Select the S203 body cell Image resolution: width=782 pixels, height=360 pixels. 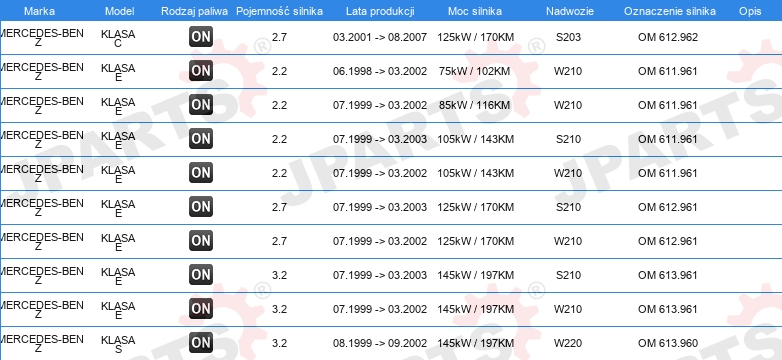click(x=569, y=37)
